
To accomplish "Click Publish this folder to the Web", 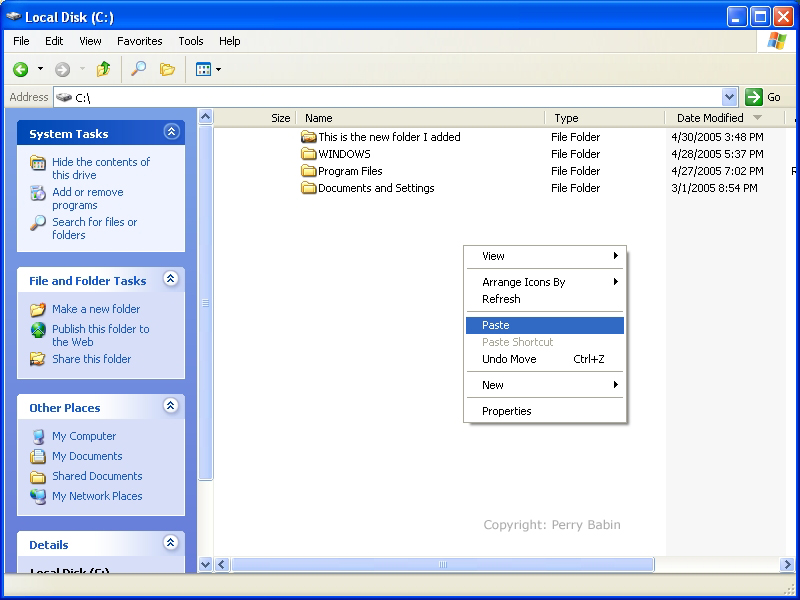I will tap(101, 335).
